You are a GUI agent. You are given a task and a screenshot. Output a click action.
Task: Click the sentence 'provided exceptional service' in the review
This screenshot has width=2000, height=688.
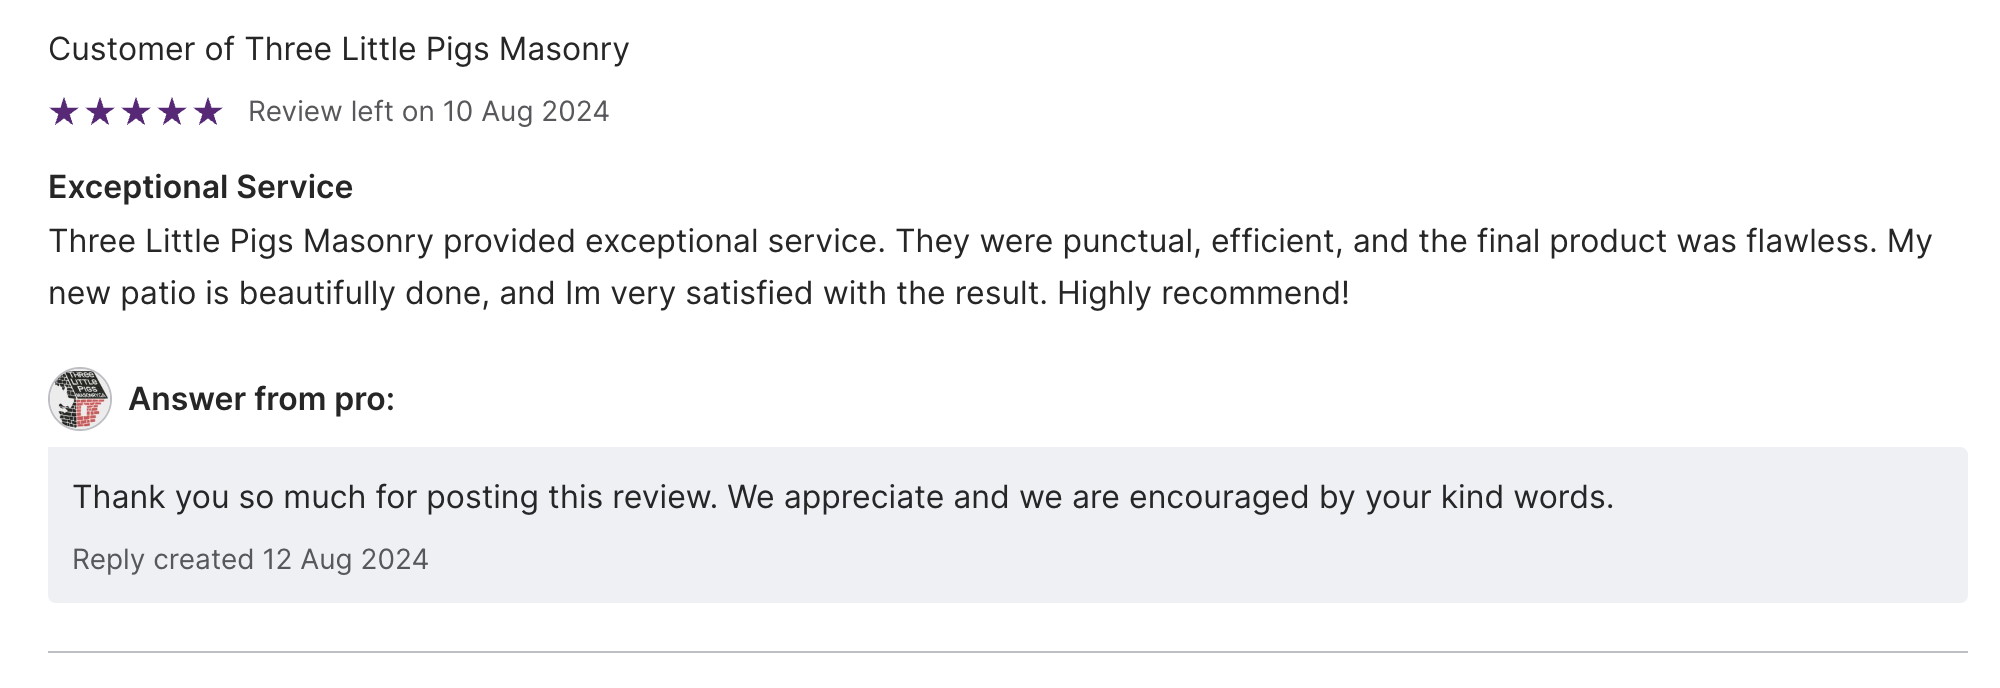[x=662, y=241]
